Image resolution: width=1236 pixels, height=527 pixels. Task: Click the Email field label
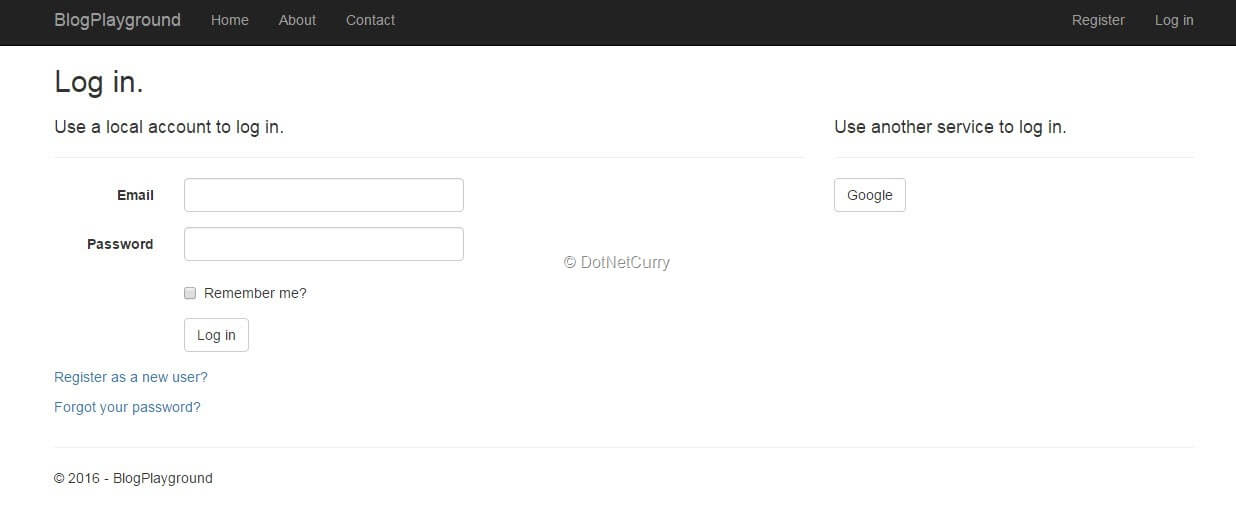[x=135, y=195]
